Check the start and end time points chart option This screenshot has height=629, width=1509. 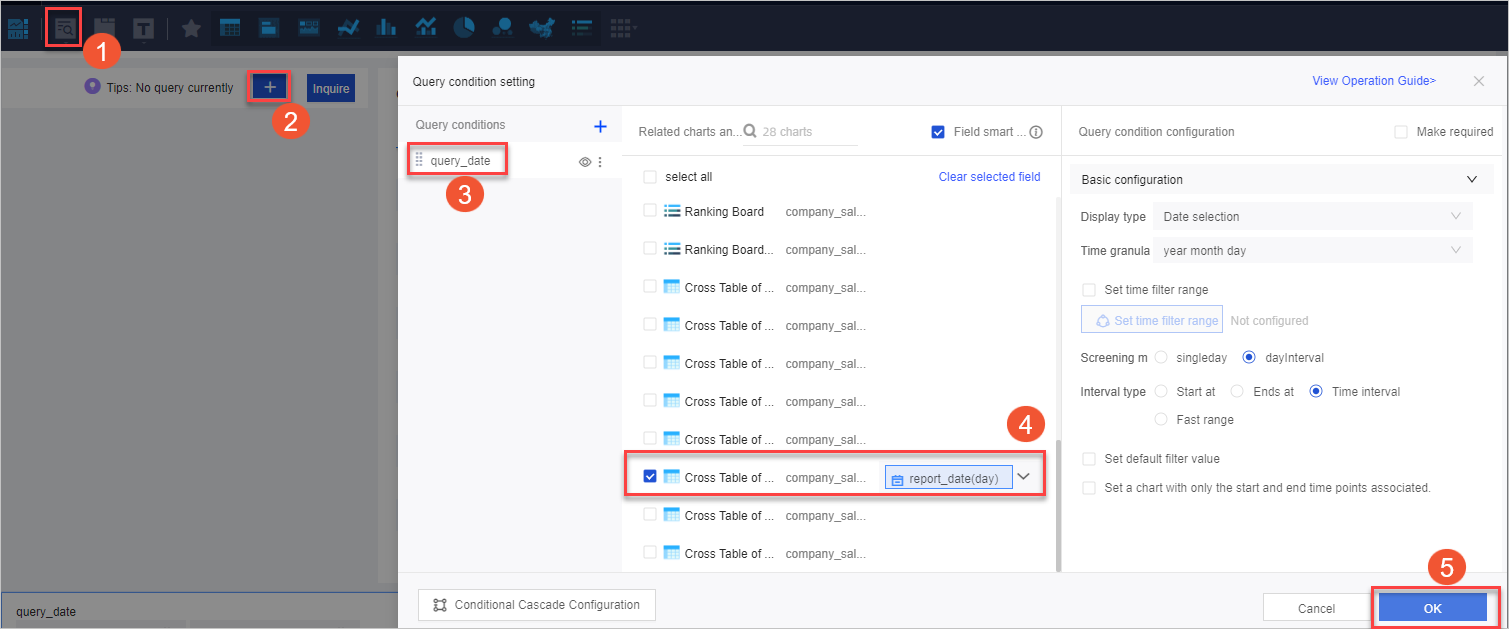click(x=1089, y=488)
